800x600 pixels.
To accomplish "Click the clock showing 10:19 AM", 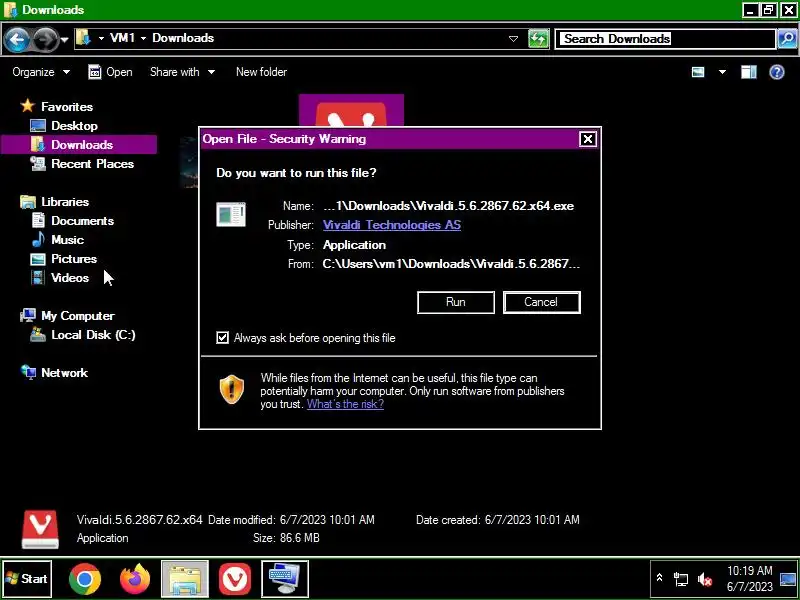I will (749, 579).
